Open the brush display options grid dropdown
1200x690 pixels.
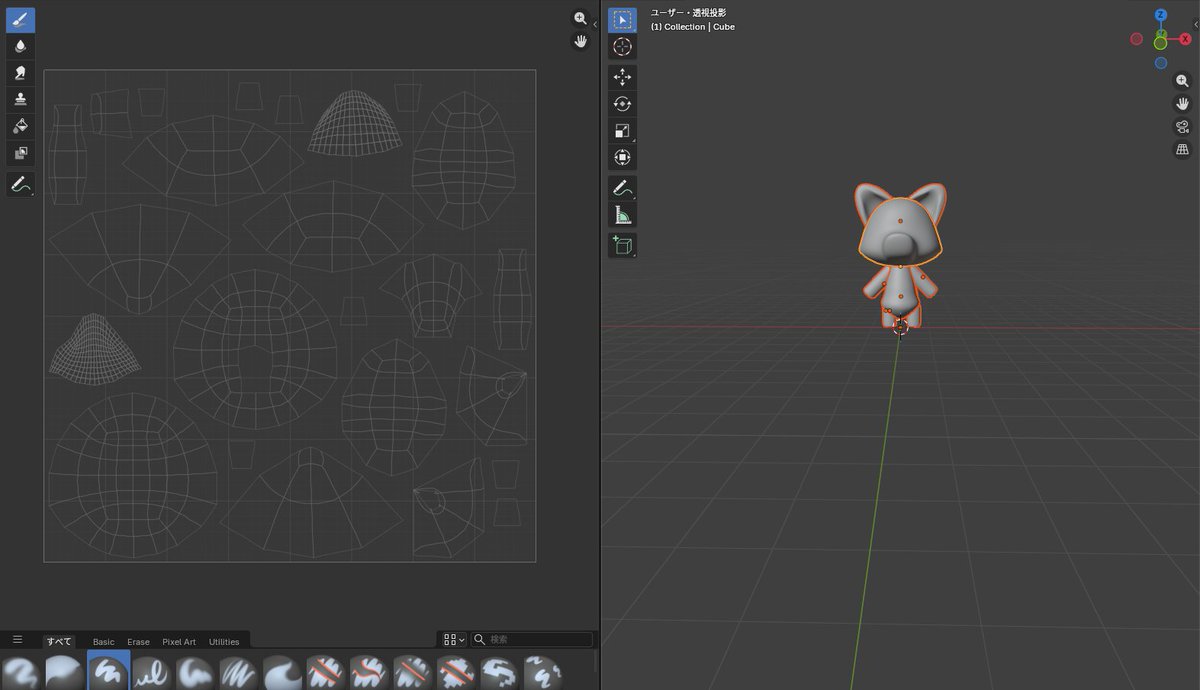pos(453,639)
